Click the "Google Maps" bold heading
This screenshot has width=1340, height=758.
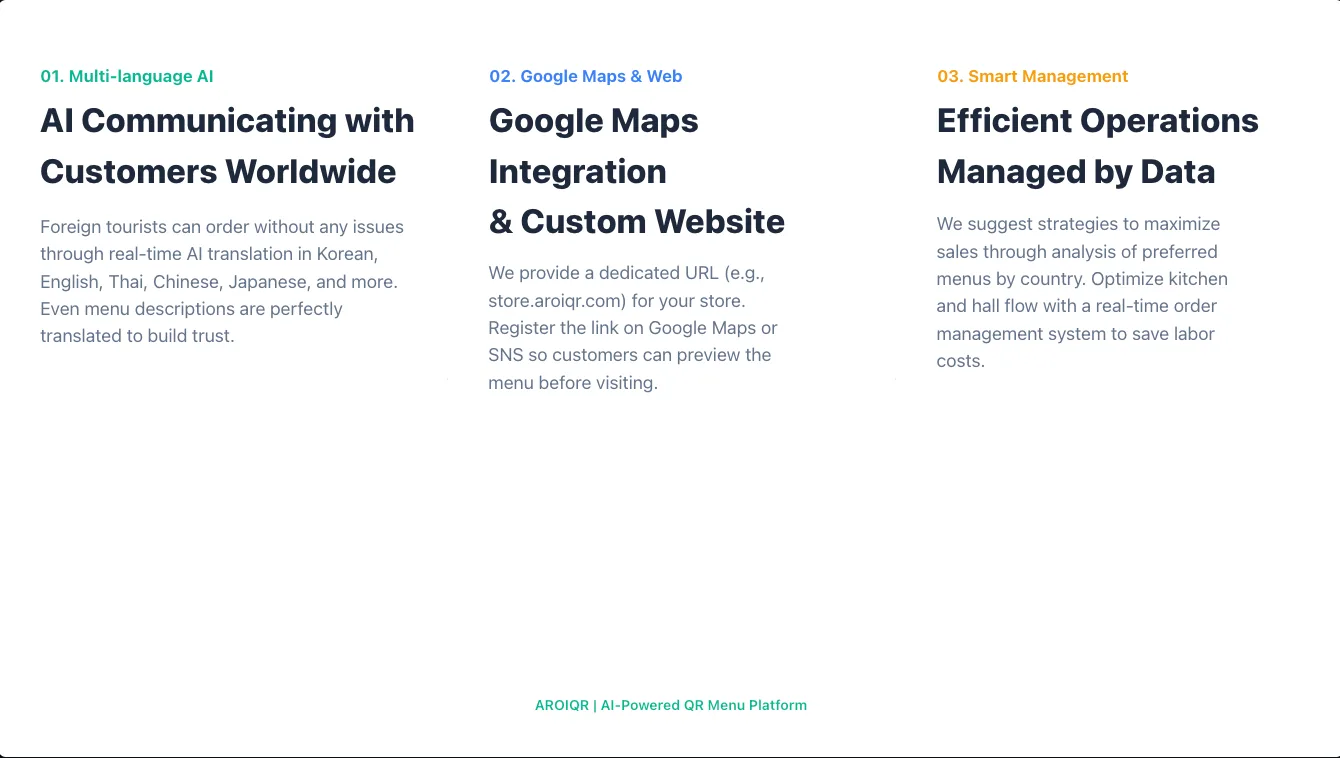(x=593, y=121)
